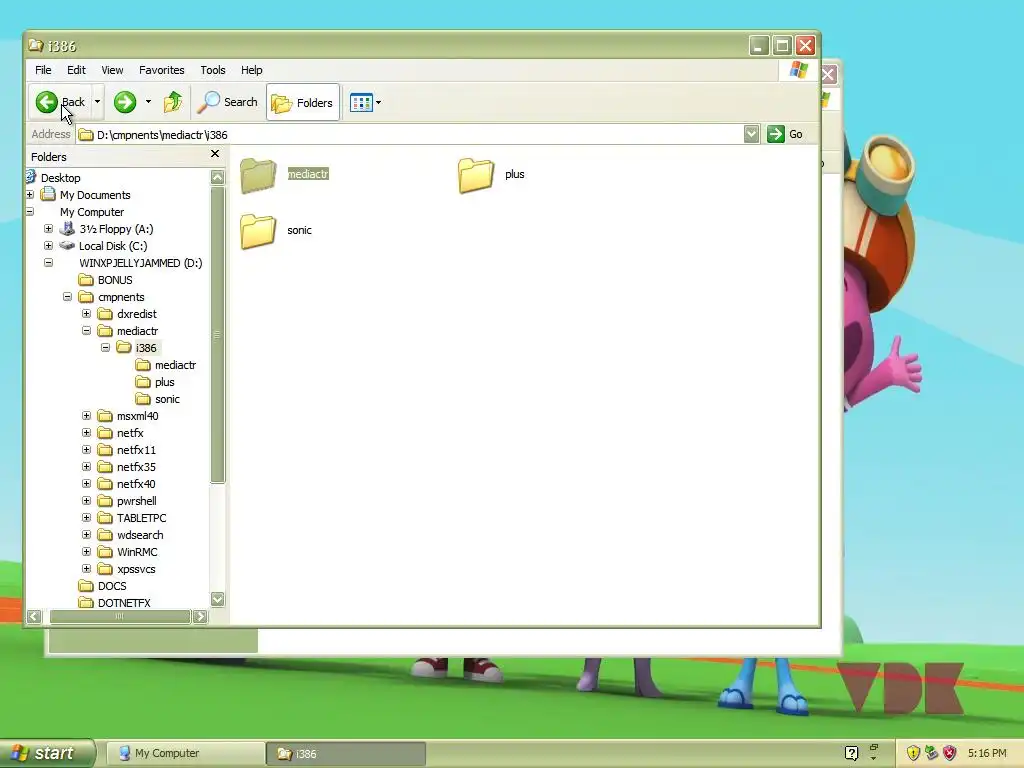Select 3½ Floppy (A:) drive icon
This screenshot has width=1024, height=768.
(x=67, y=229)
